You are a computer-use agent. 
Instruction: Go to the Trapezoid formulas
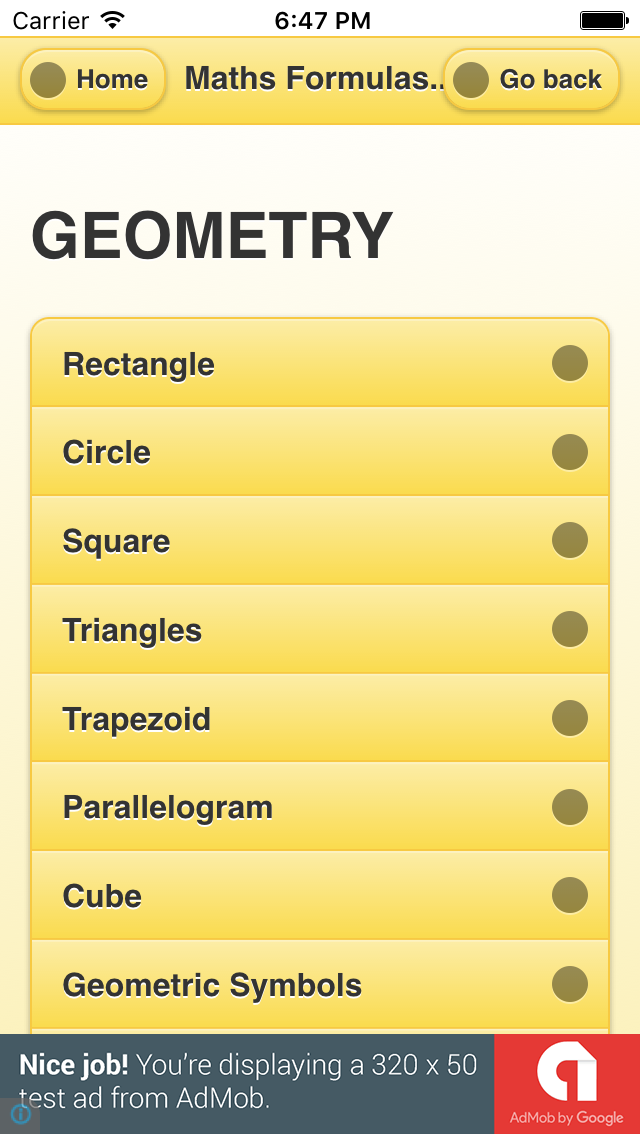(137, 719)
